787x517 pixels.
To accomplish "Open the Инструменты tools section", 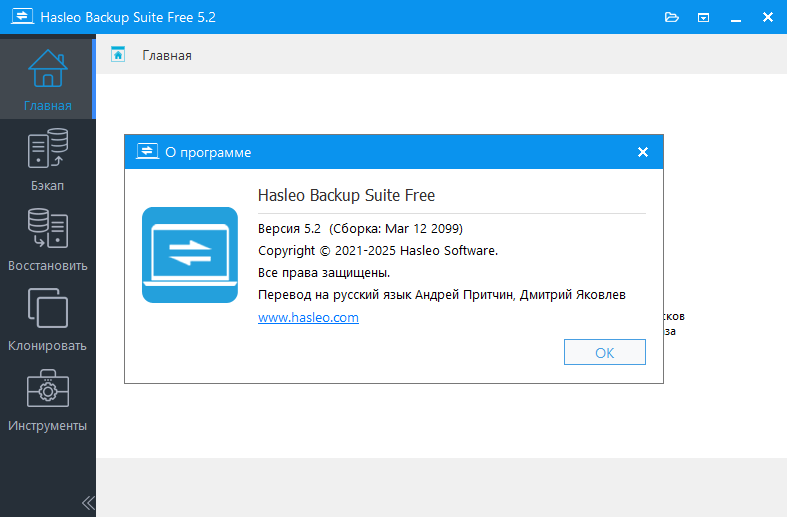I will (47, 400).
